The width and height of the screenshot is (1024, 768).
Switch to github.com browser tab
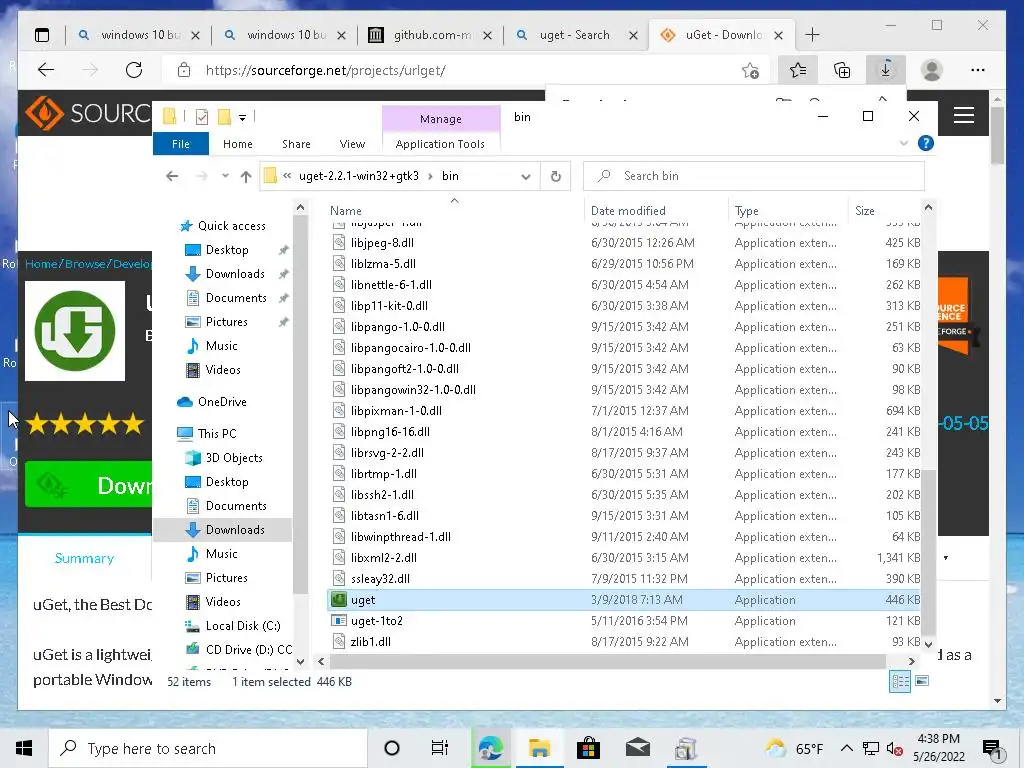tap(432, 35)
